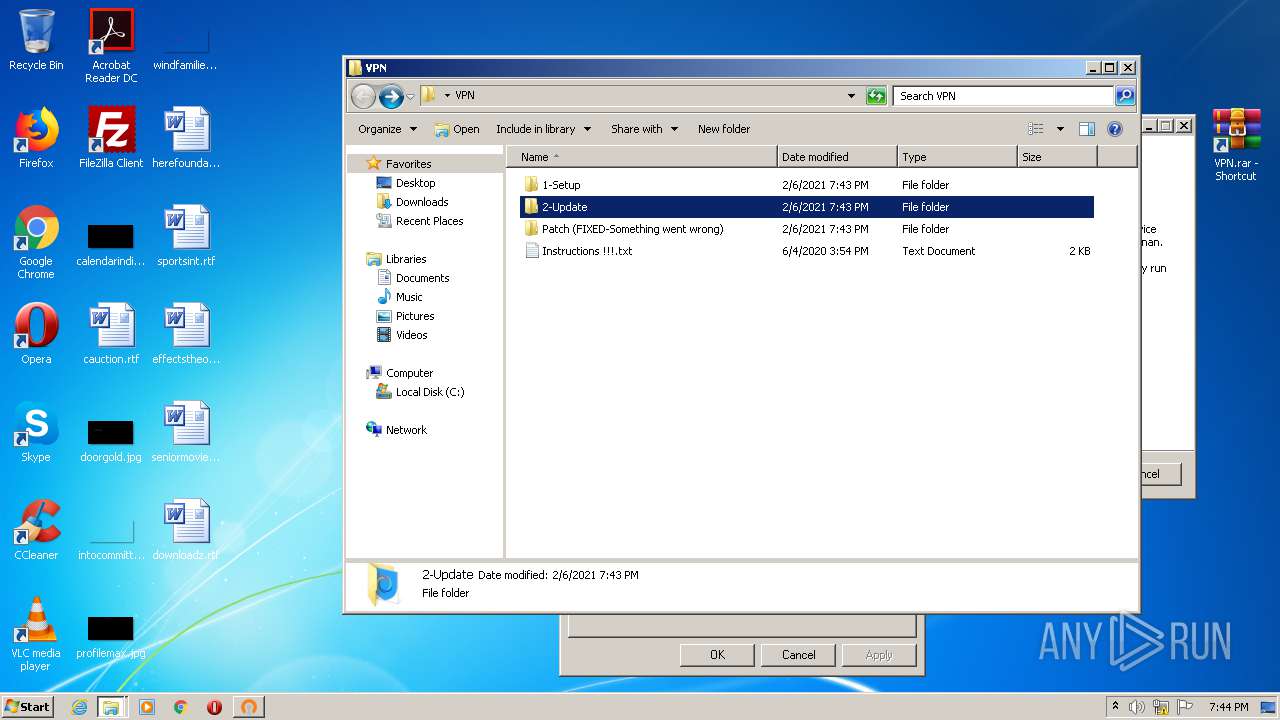Select the CCleaner desktop icon
The width and height of the screenshot is (1280, 720).
36,530
